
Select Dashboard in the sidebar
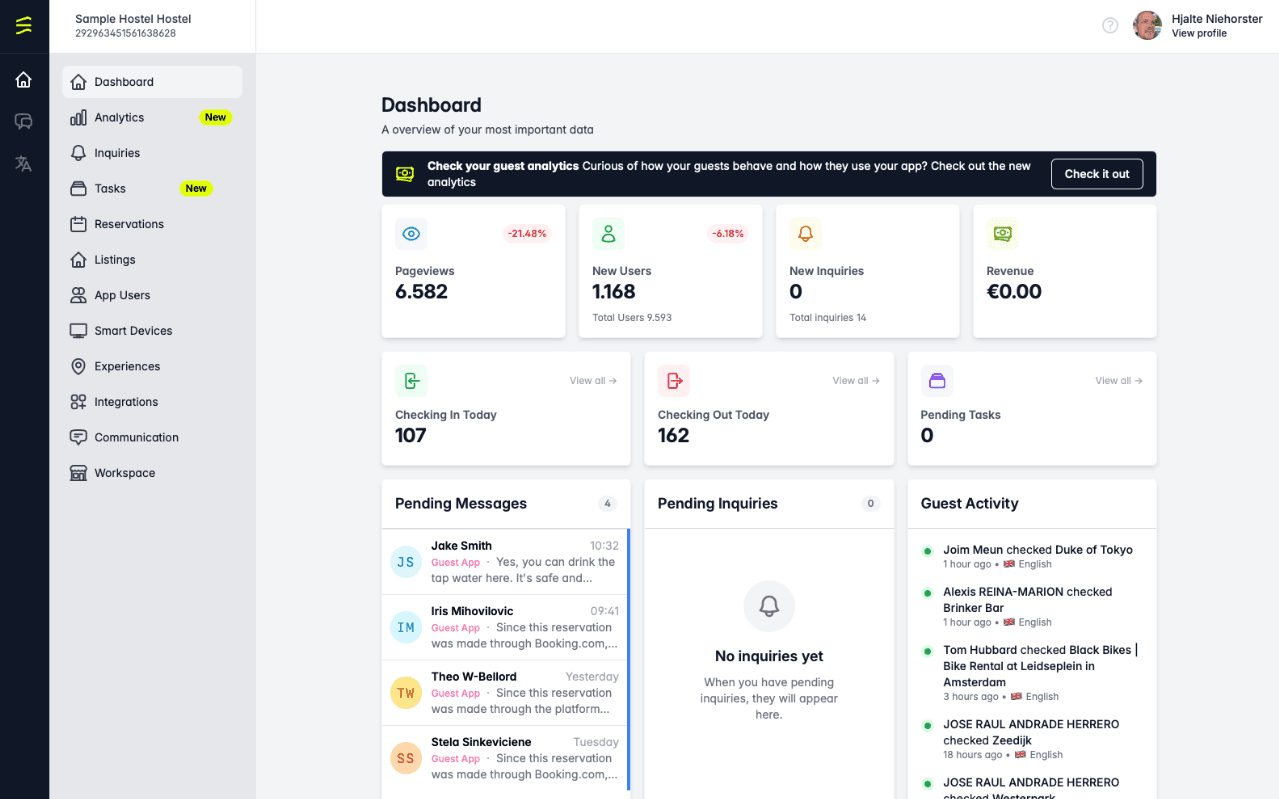tap(152, 82)
